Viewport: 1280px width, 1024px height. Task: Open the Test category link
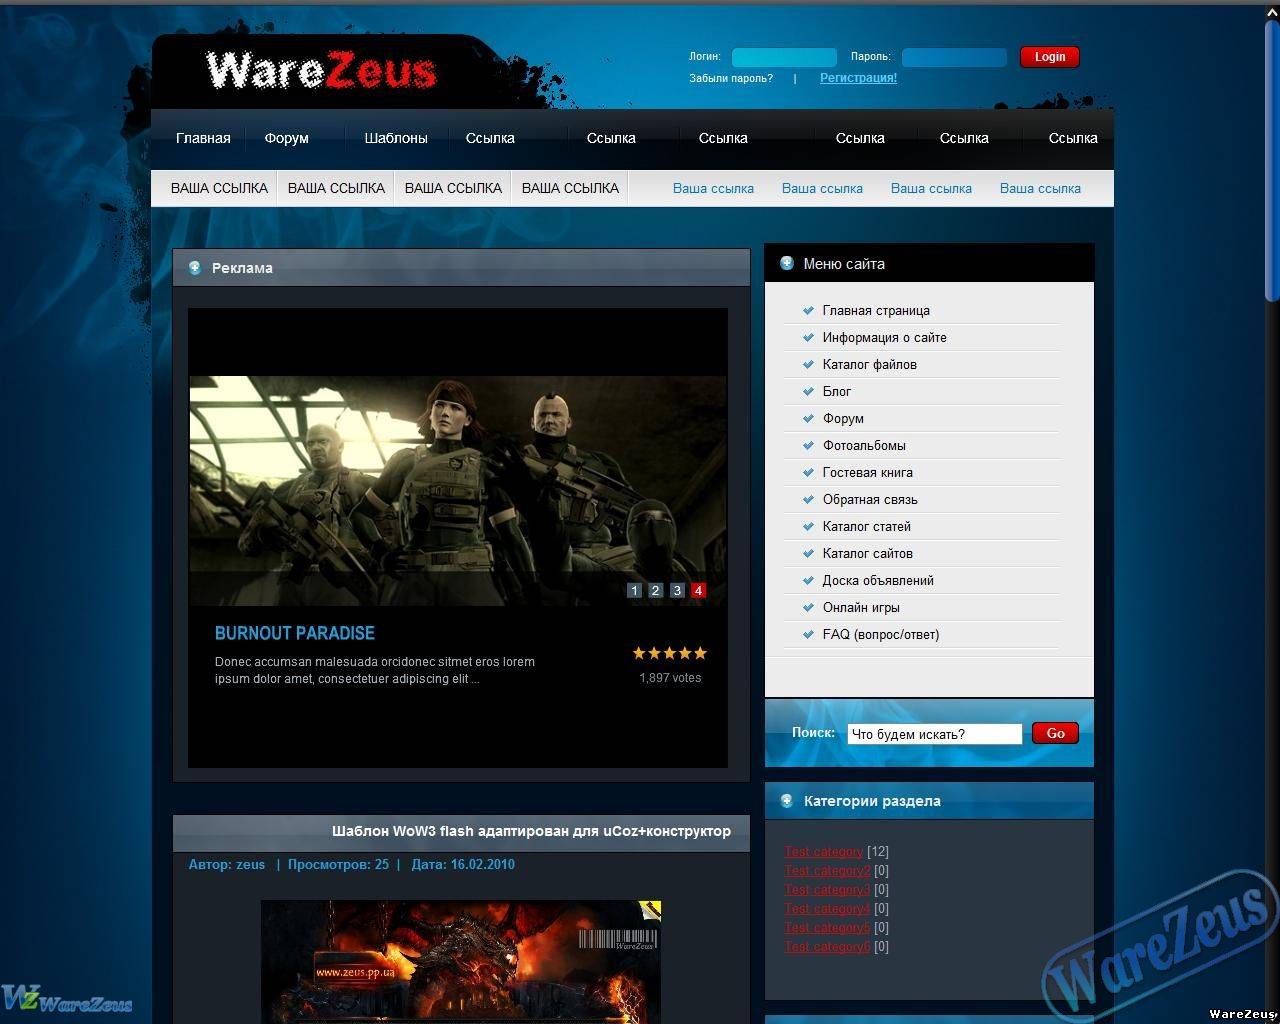coord(823,851)
